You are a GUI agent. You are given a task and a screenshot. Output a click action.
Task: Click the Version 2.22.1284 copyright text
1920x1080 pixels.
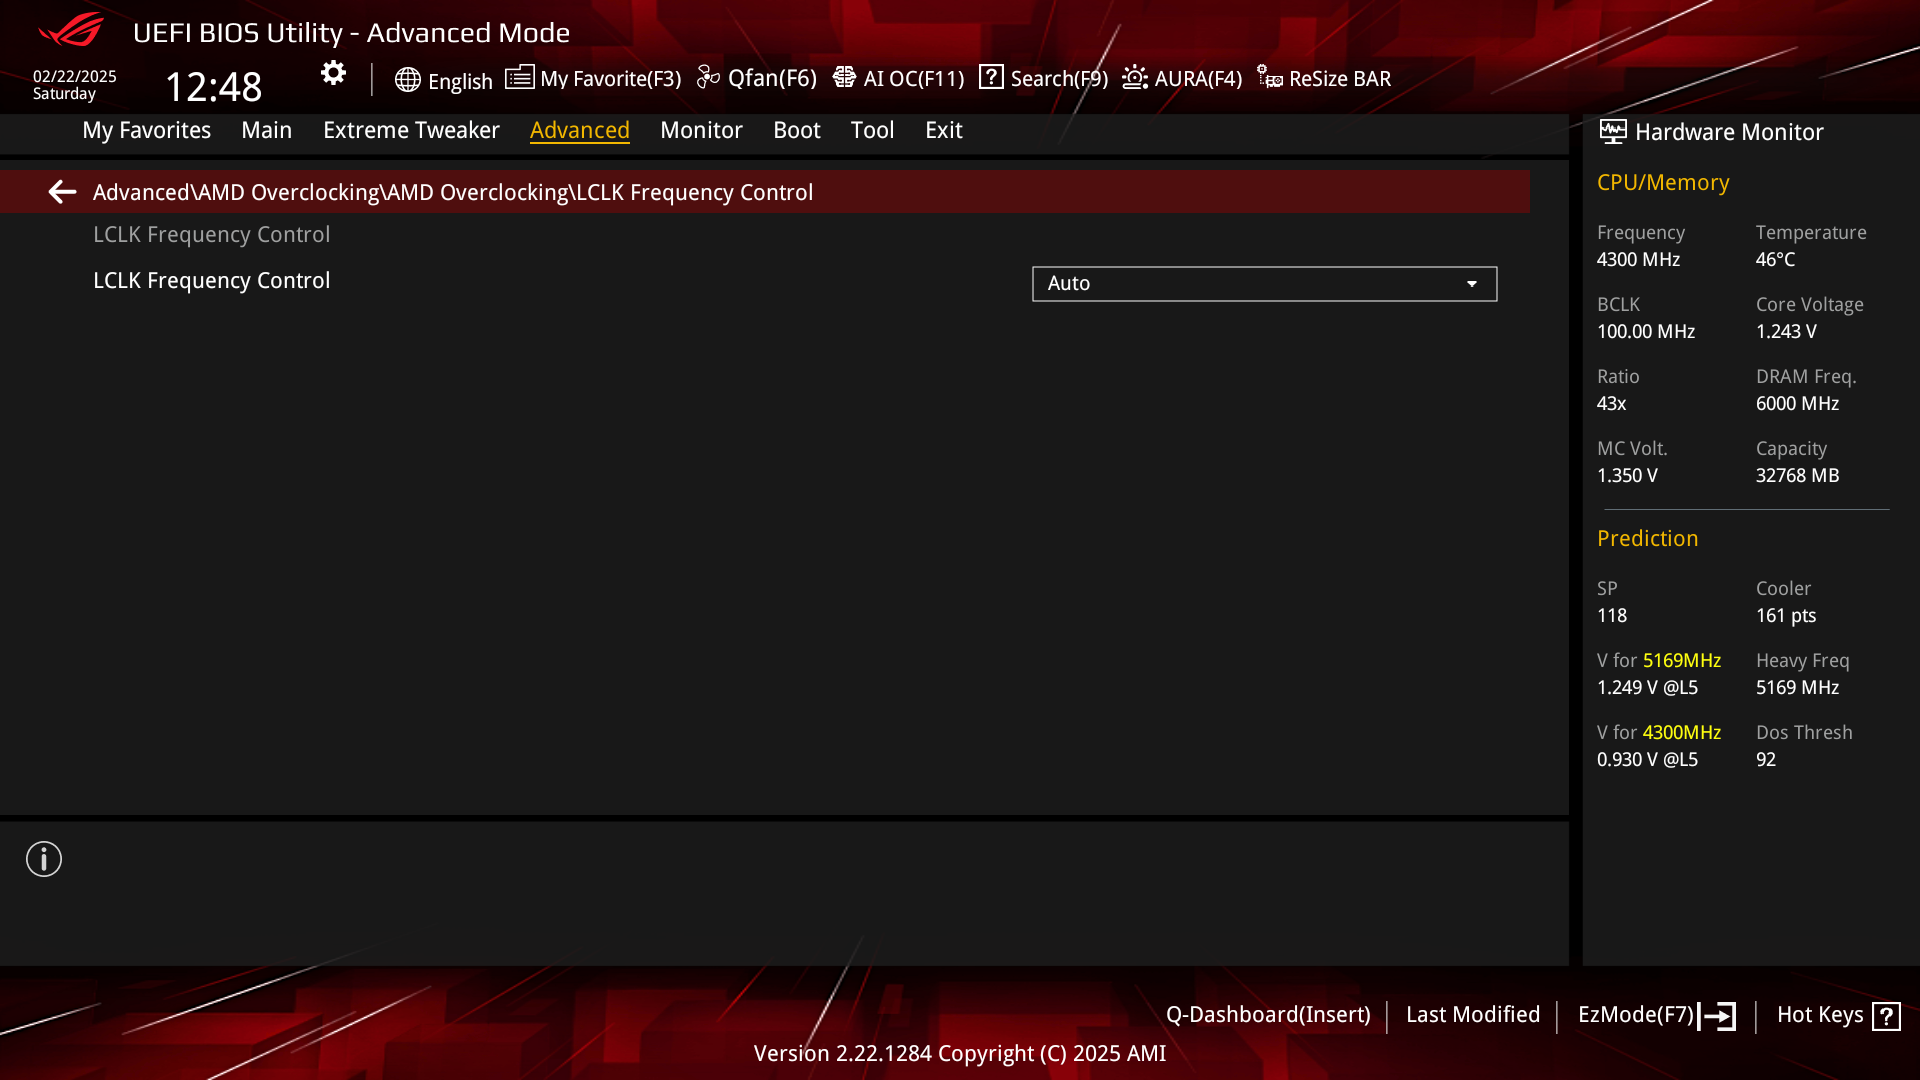960,1054
